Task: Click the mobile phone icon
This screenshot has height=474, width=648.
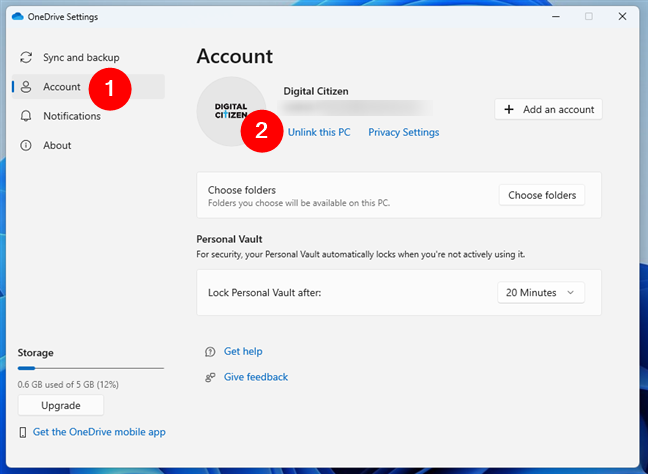Action: click(23, 432)
